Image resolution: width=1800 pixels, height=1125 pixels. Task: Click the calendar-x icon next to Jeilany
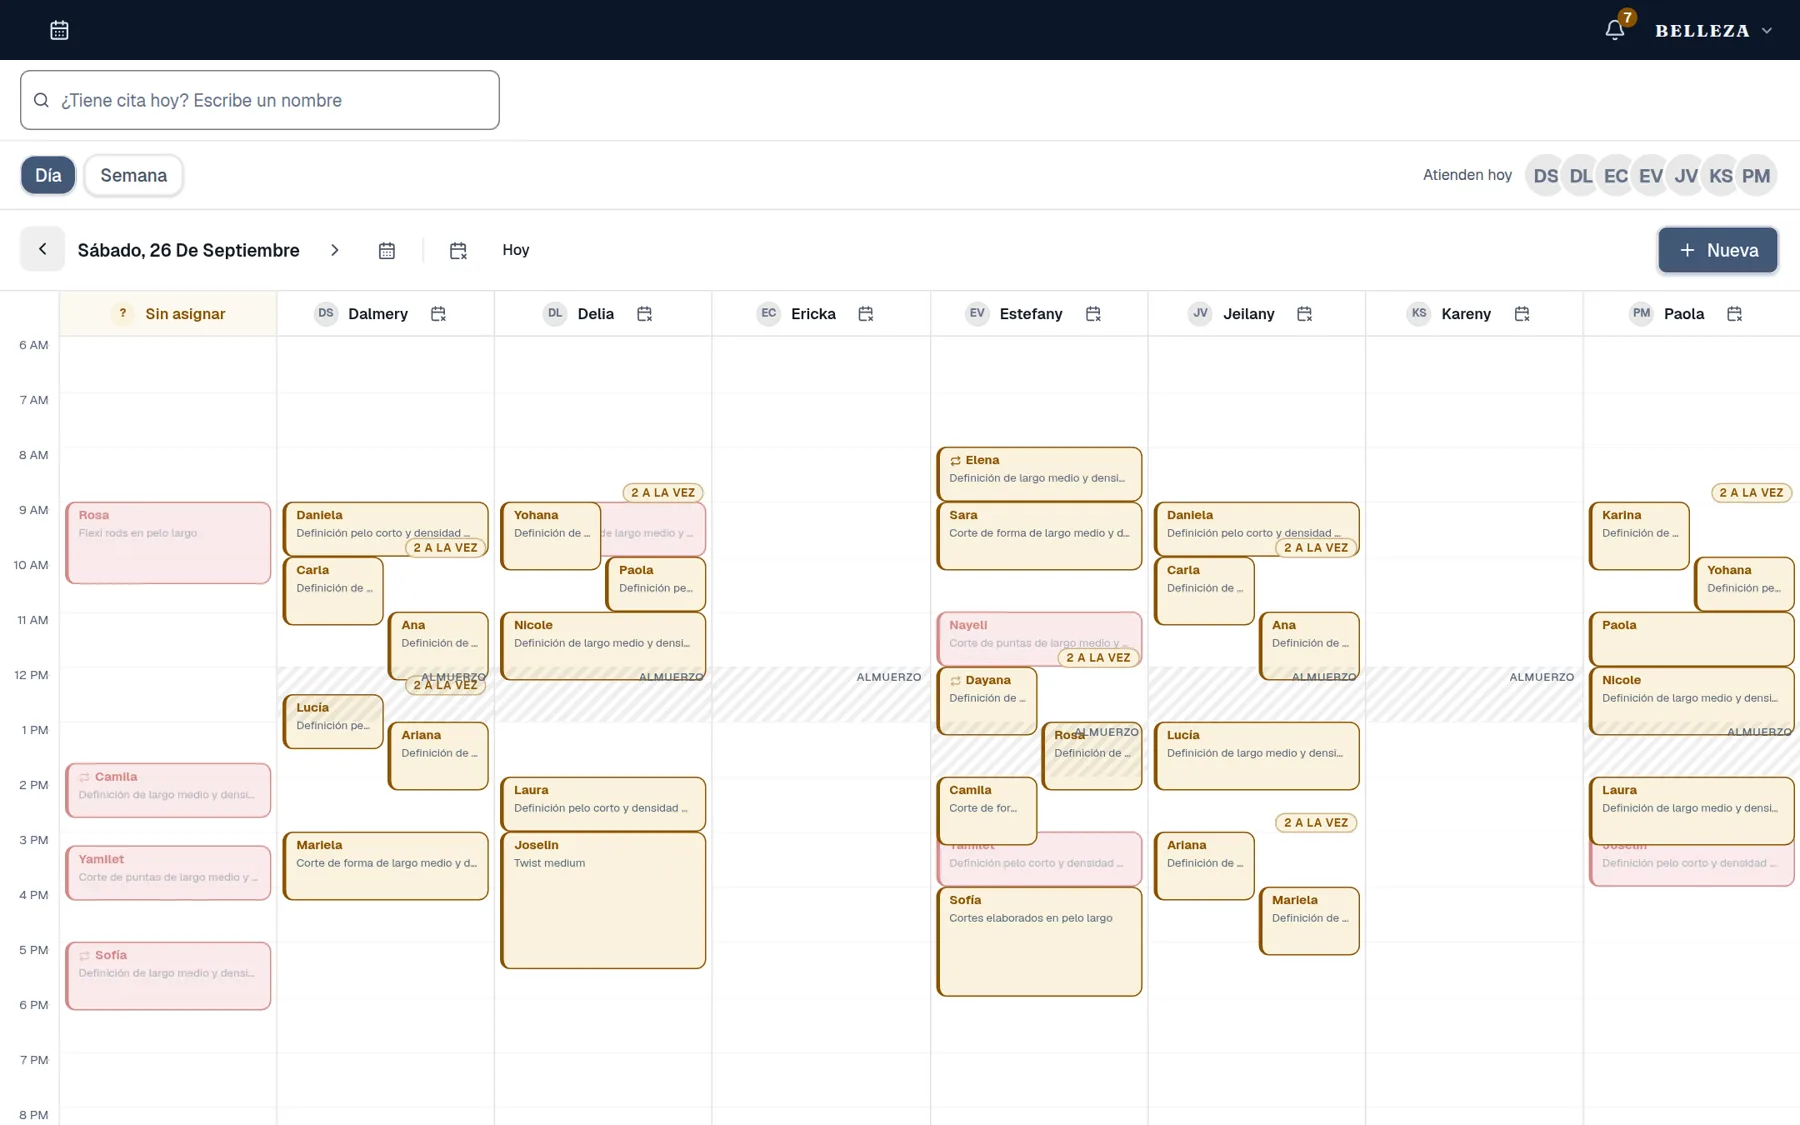tap(1304, 314)
